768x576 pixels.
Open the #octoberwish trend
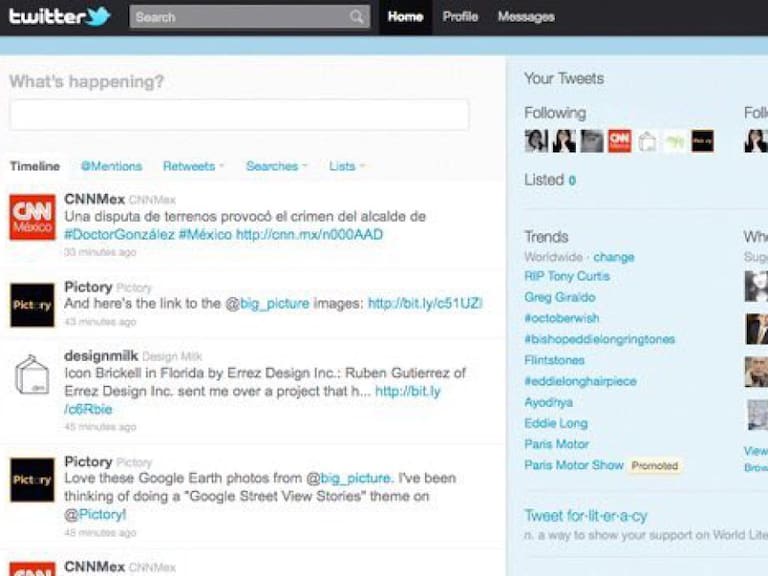point(561,318)
